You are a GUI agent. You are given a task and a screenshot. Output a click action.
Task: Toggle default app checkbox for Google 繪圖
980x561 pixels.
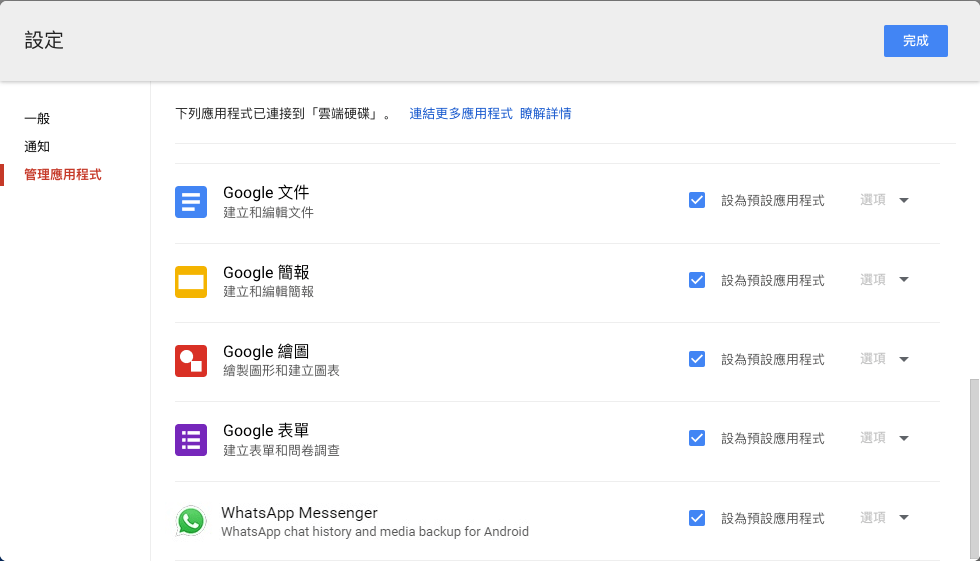coord(697,359)
